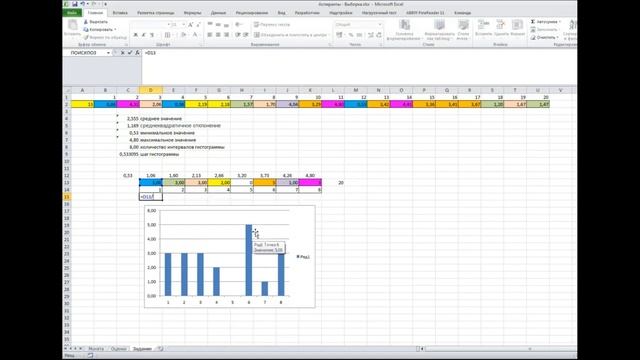Increase font size with the larger A icon
The width and height of the screenshot is (640, 360).
coord(191,25)
